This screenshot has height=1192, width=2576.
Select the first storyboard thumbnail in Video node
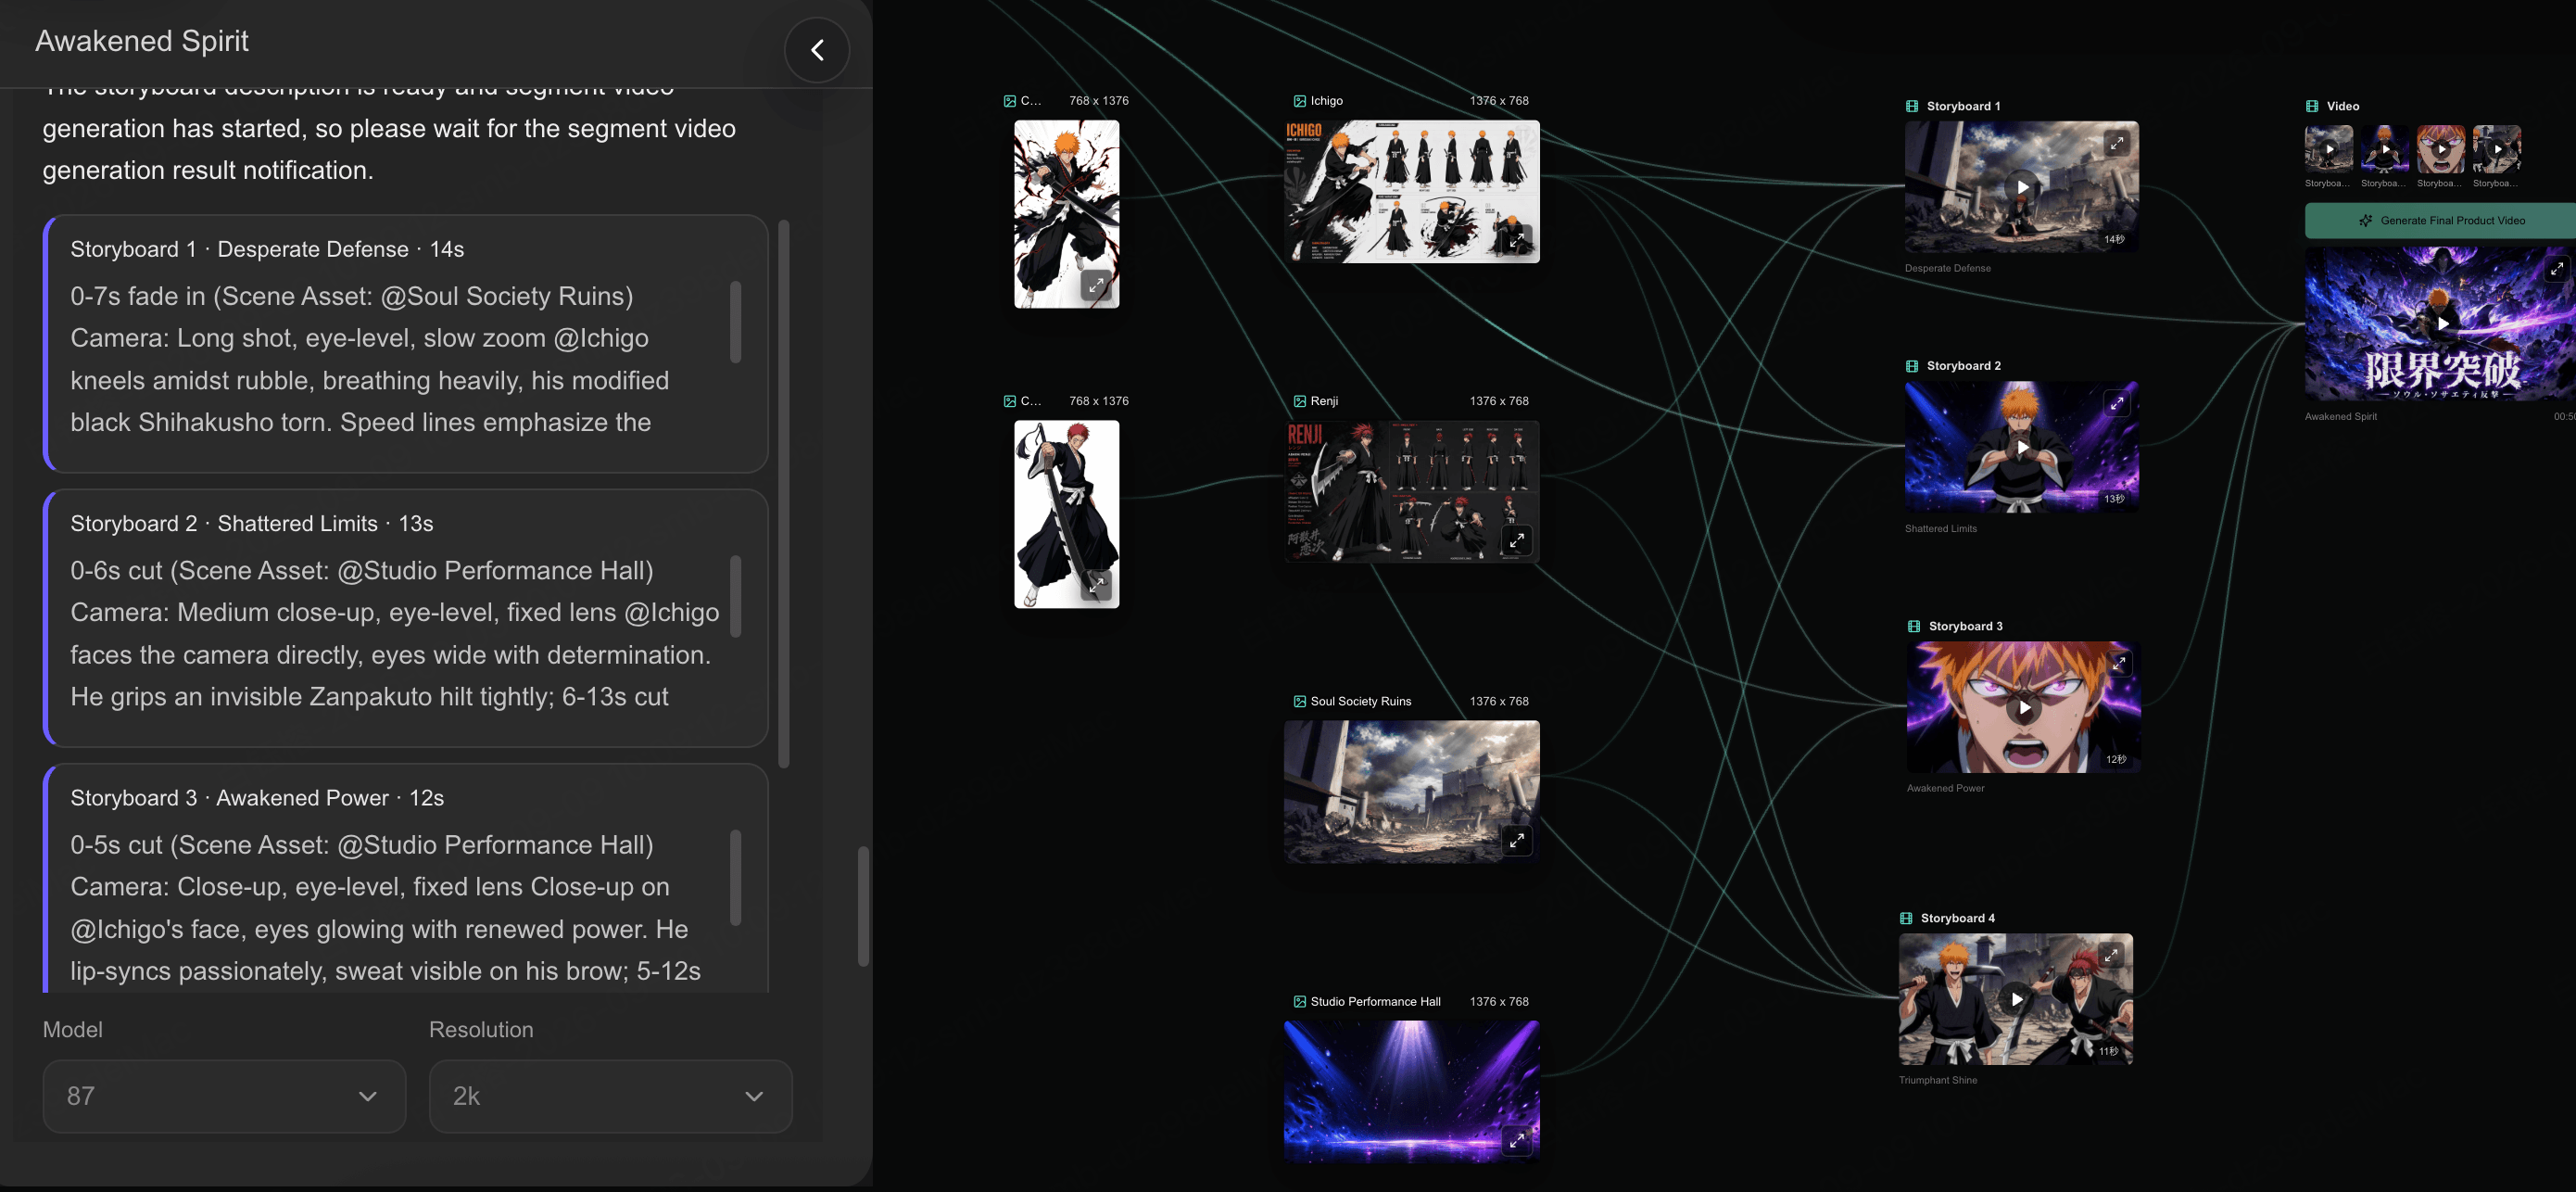click(x=2329, y=149)
